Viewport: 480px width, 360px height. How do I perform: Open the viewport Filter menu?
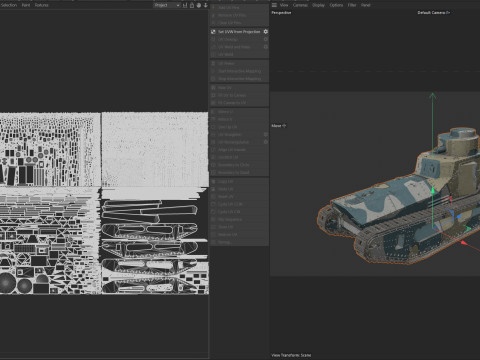(x=352, y=5)
